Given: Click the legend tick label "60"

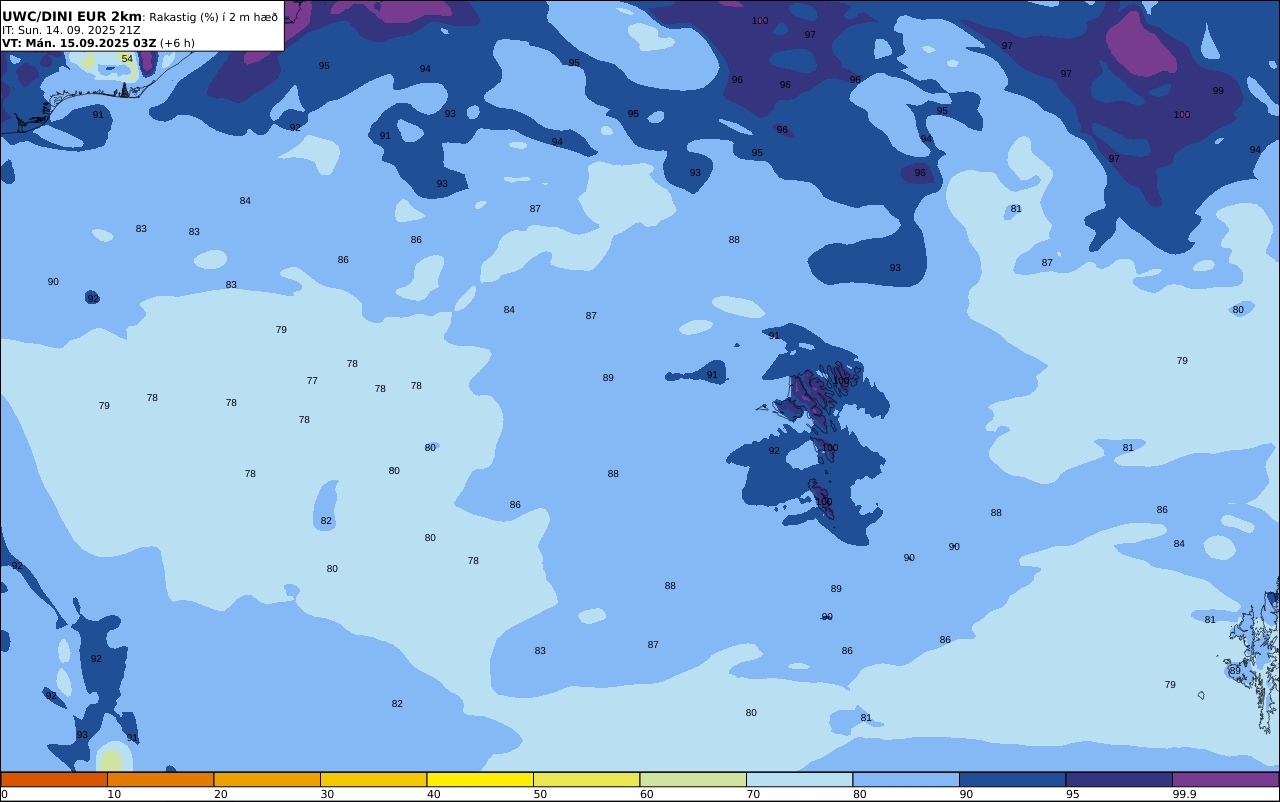Looking at the screenshot, I should pos(647,794).
